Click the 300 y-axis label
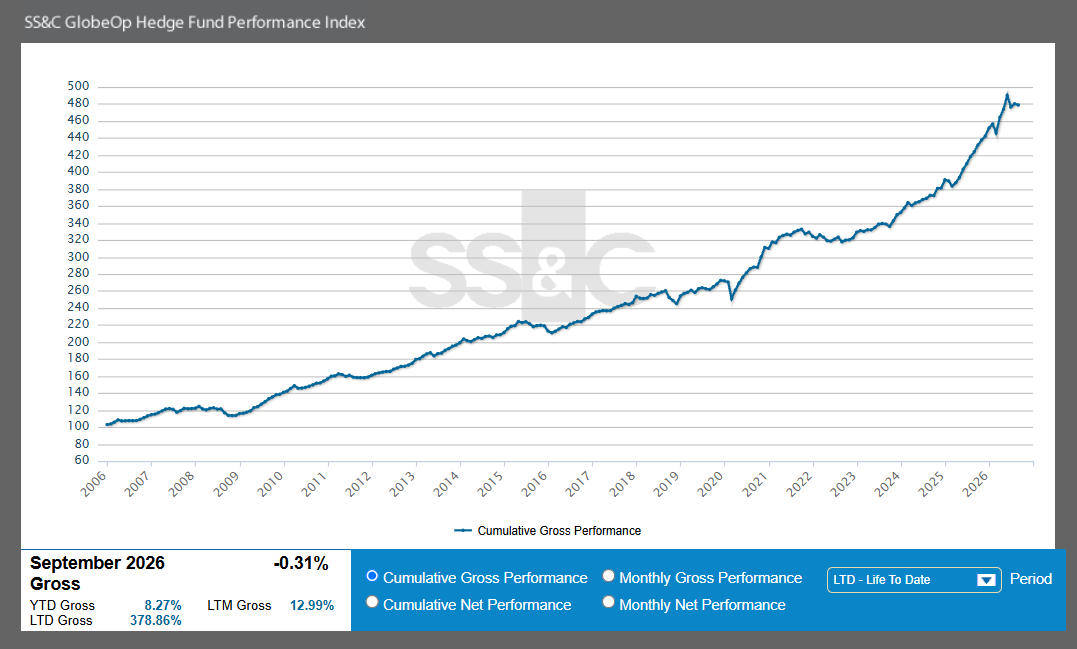This screenshot has height=649, width=1077. pos(78,256)
